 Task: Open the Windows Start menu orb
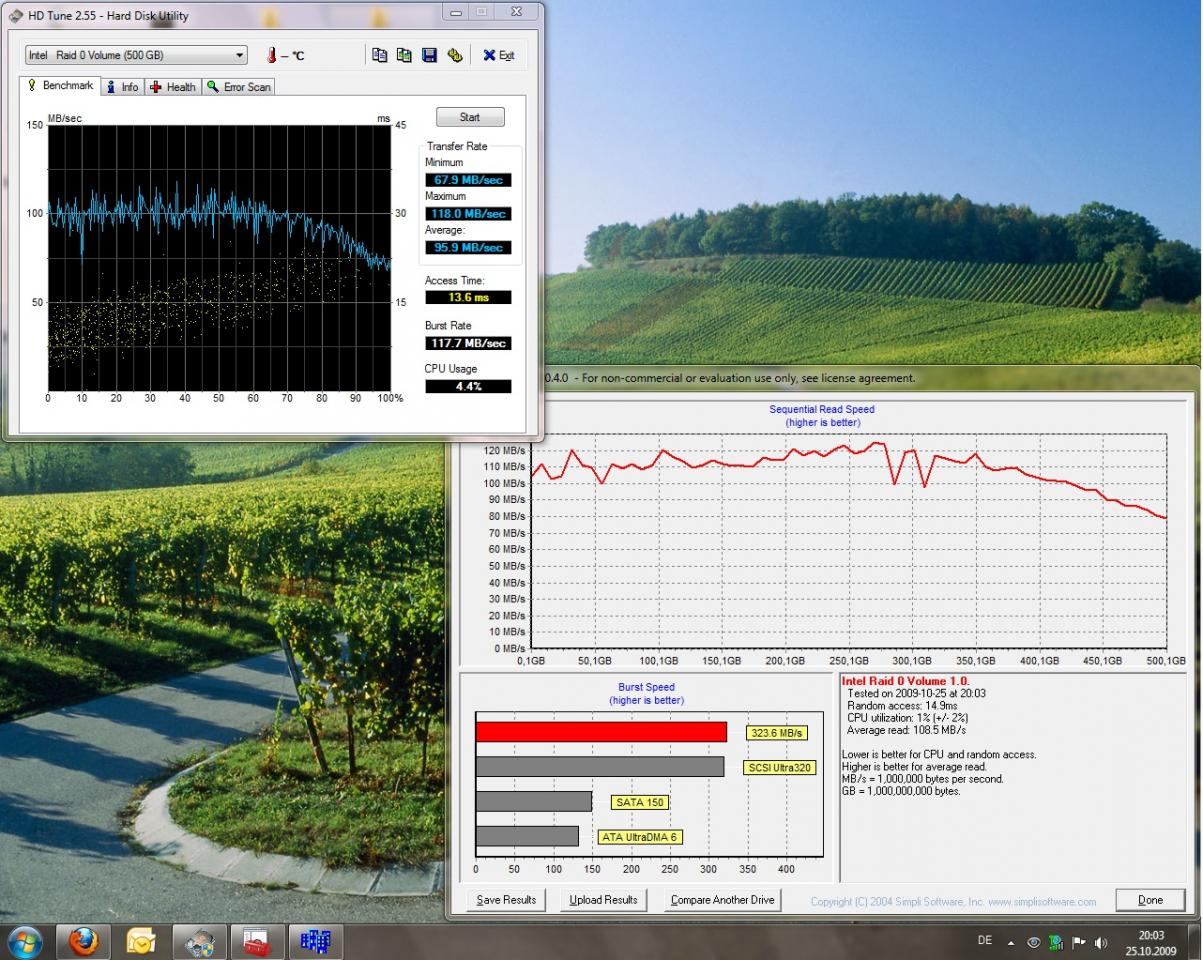24,942
